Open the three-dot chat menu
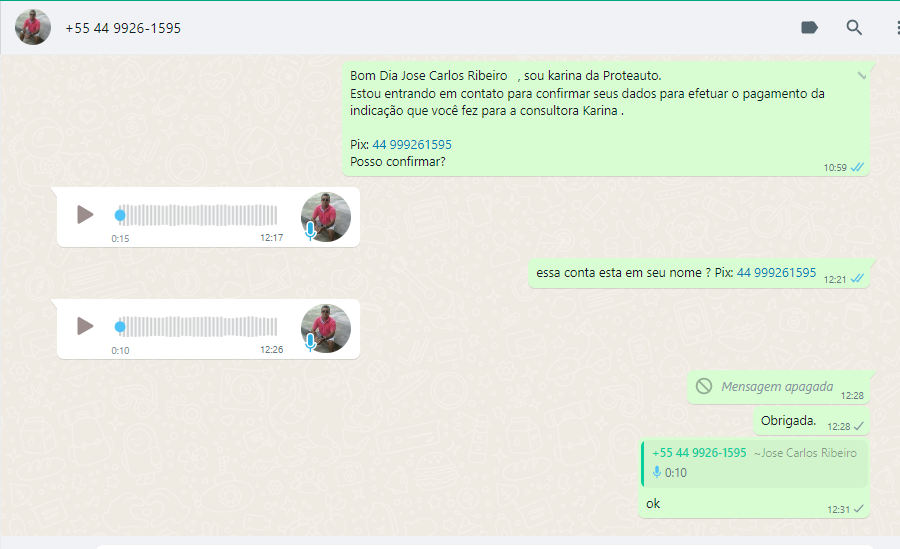Screen dimensions: 900x549 coord(896,28)
